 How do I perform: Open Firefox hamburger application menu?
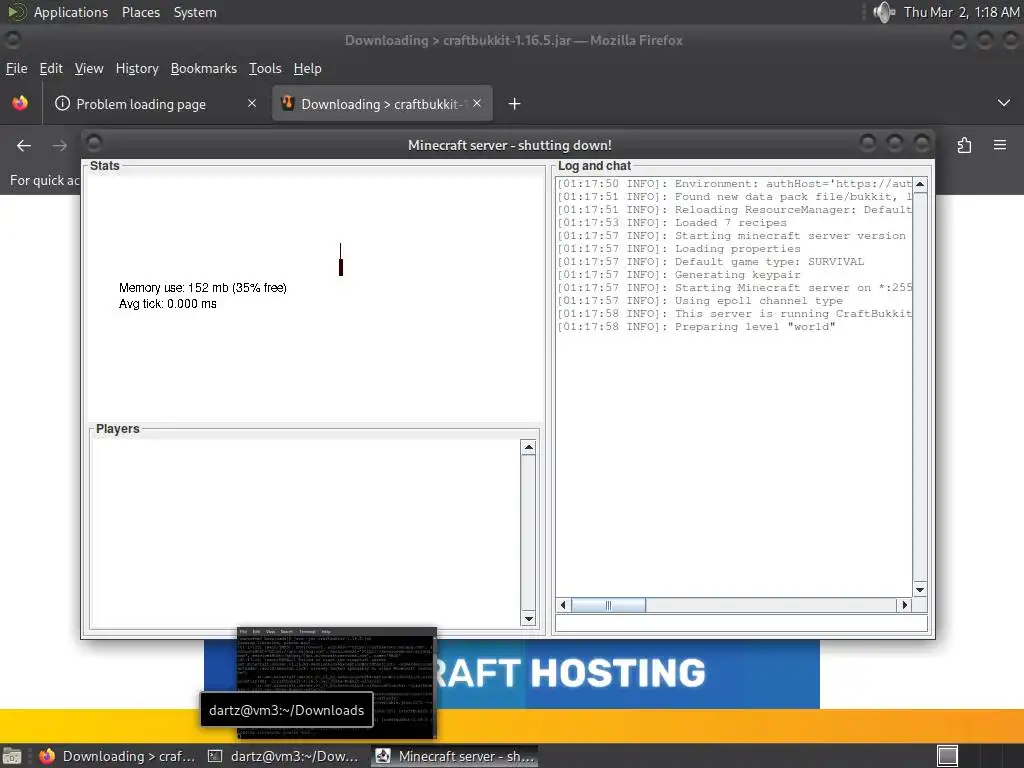click(1000, 145)
